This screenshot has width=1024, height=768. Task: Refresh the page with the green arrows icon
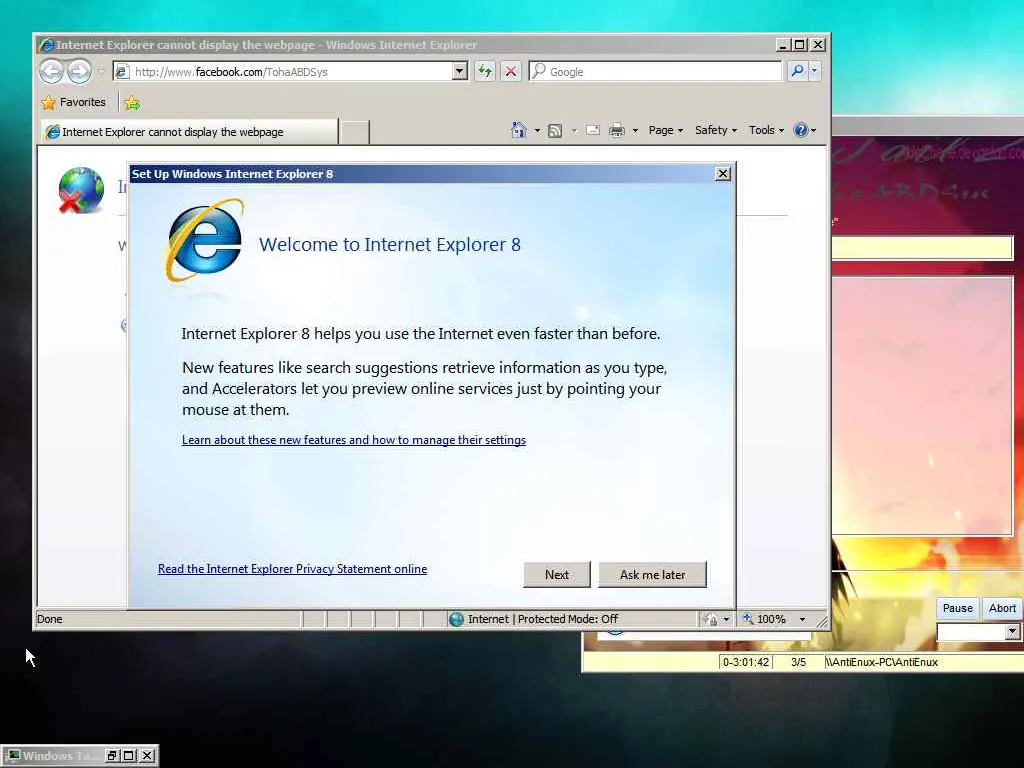pyautogui.click(x=485, y=71)
